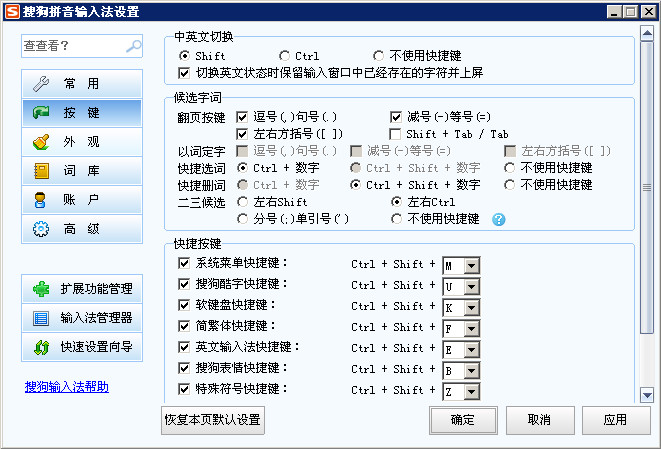The image size is (661, 449).
Task: Click the user avatar icon for 账户
Action: coord(40,200)
